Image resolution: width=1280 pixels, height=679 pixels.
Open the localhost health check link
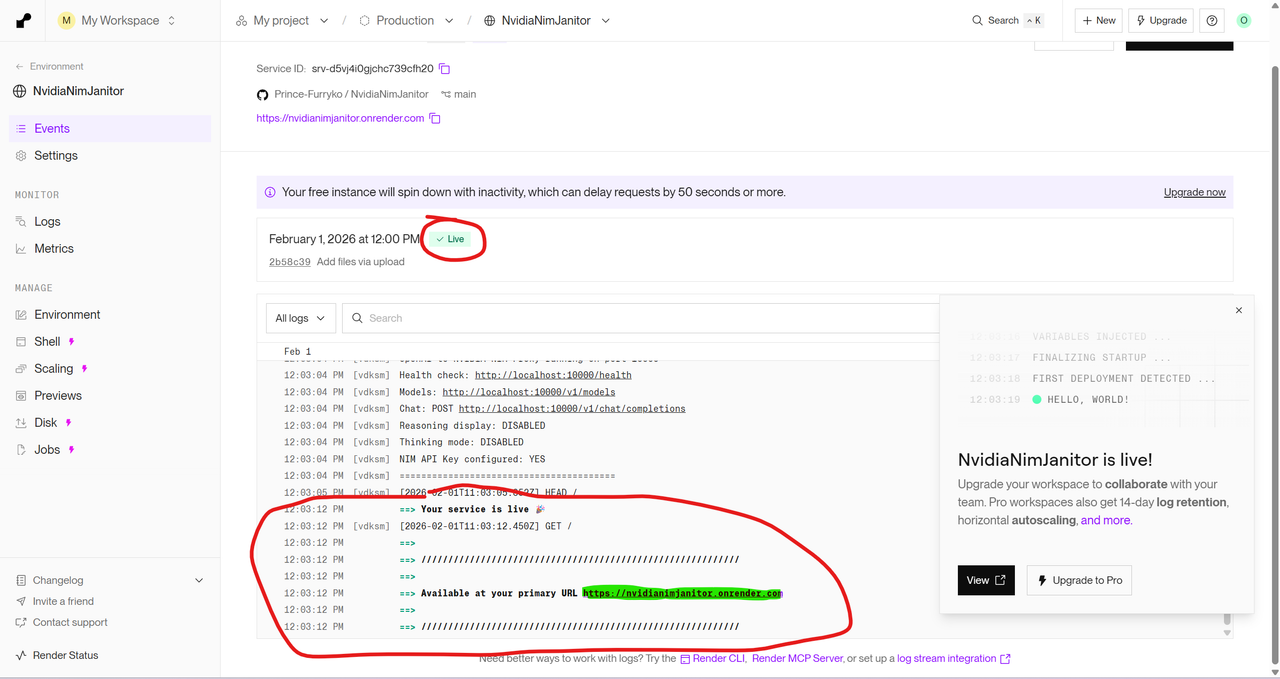click(553, 375)
